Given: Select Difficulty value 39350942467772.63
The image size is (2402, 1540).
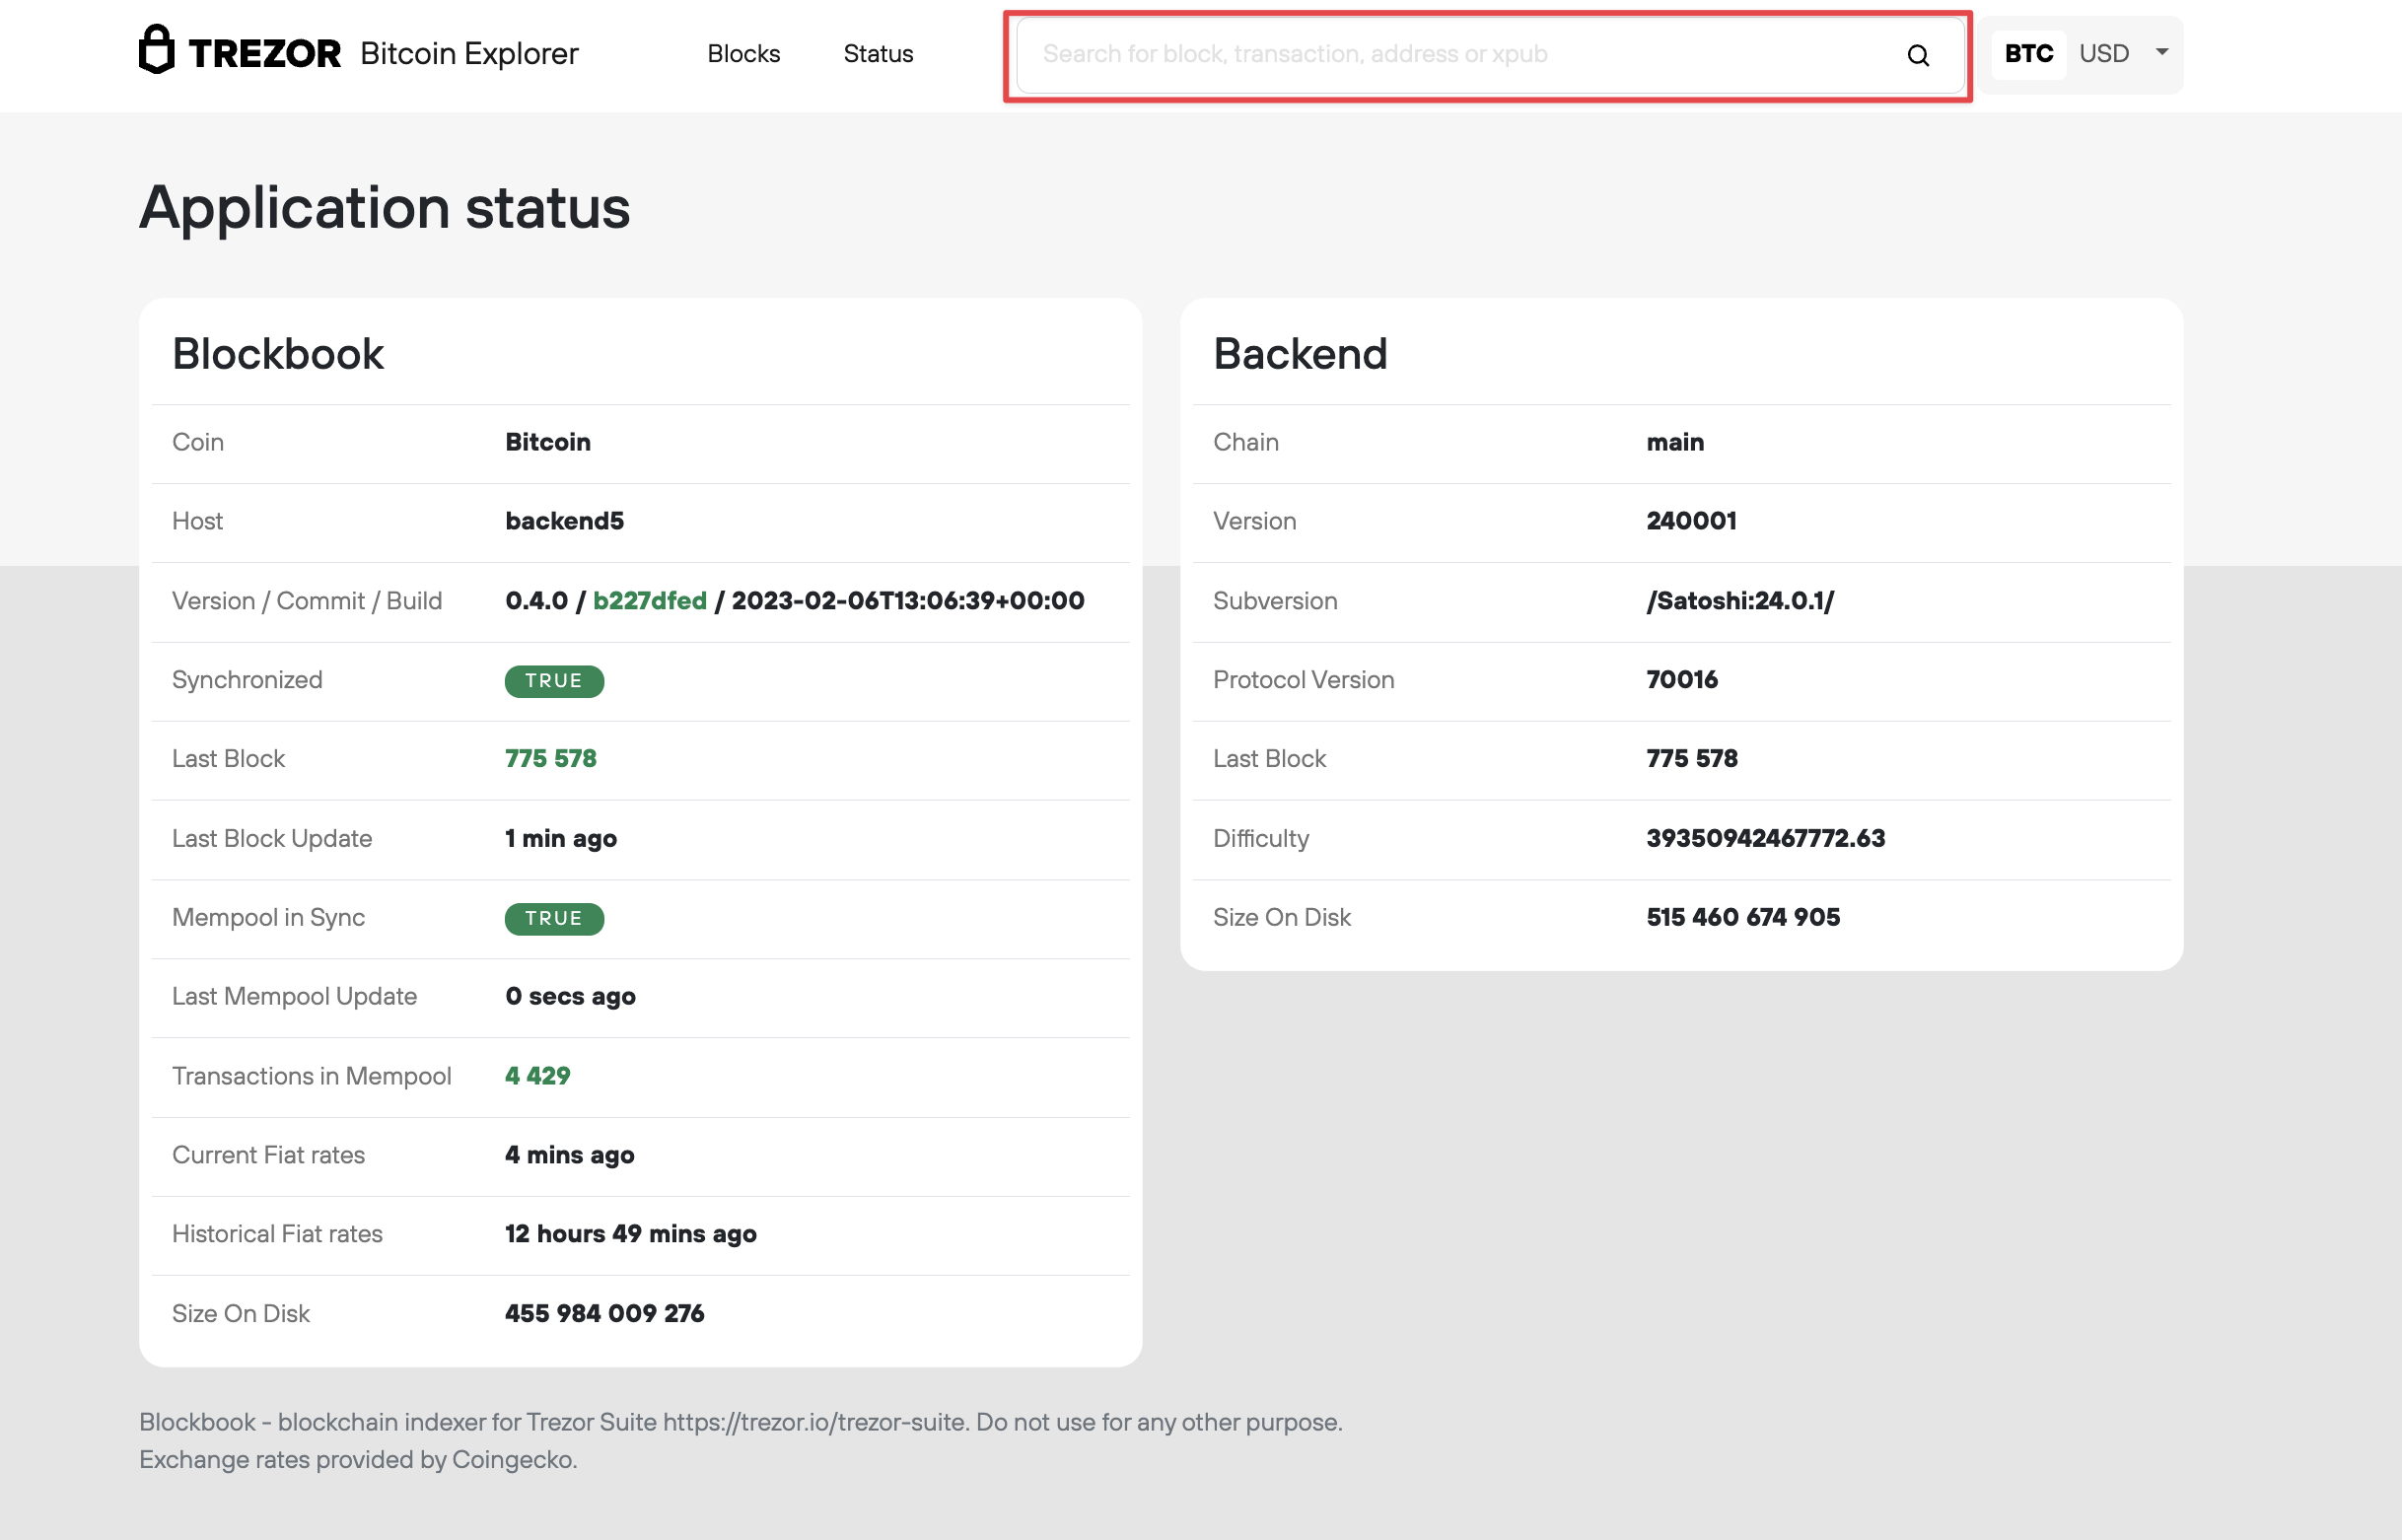Looking at the screenshot, I should click(x=1766, y=839).
